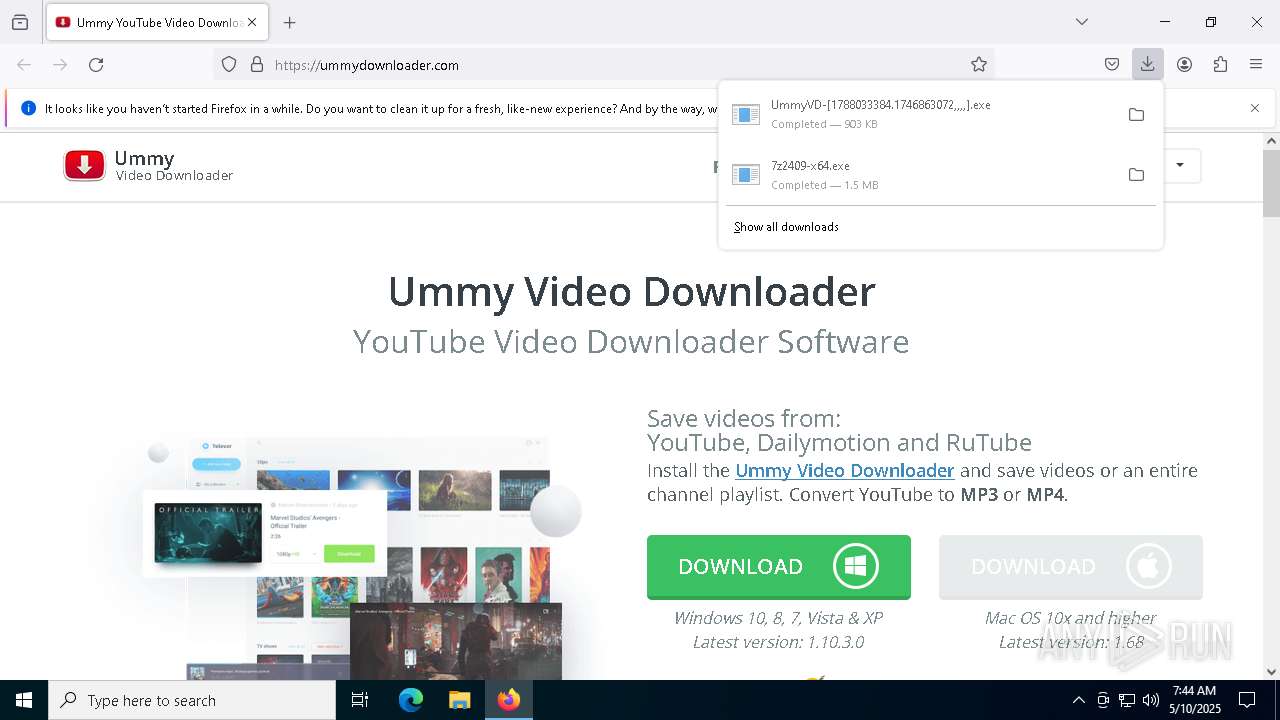Open network status tray icon
Viewport: 1280px width, 720px height.
coord(1127,700)
